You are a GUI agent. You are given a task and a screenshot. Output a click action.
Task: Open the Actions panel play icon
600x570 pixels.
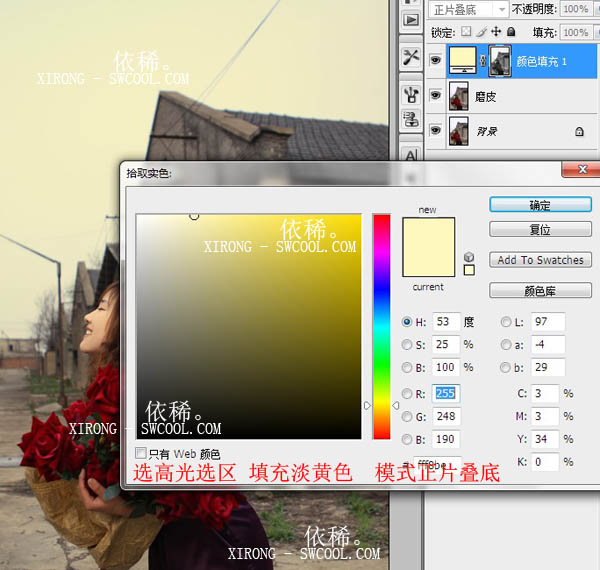[411, 19]
